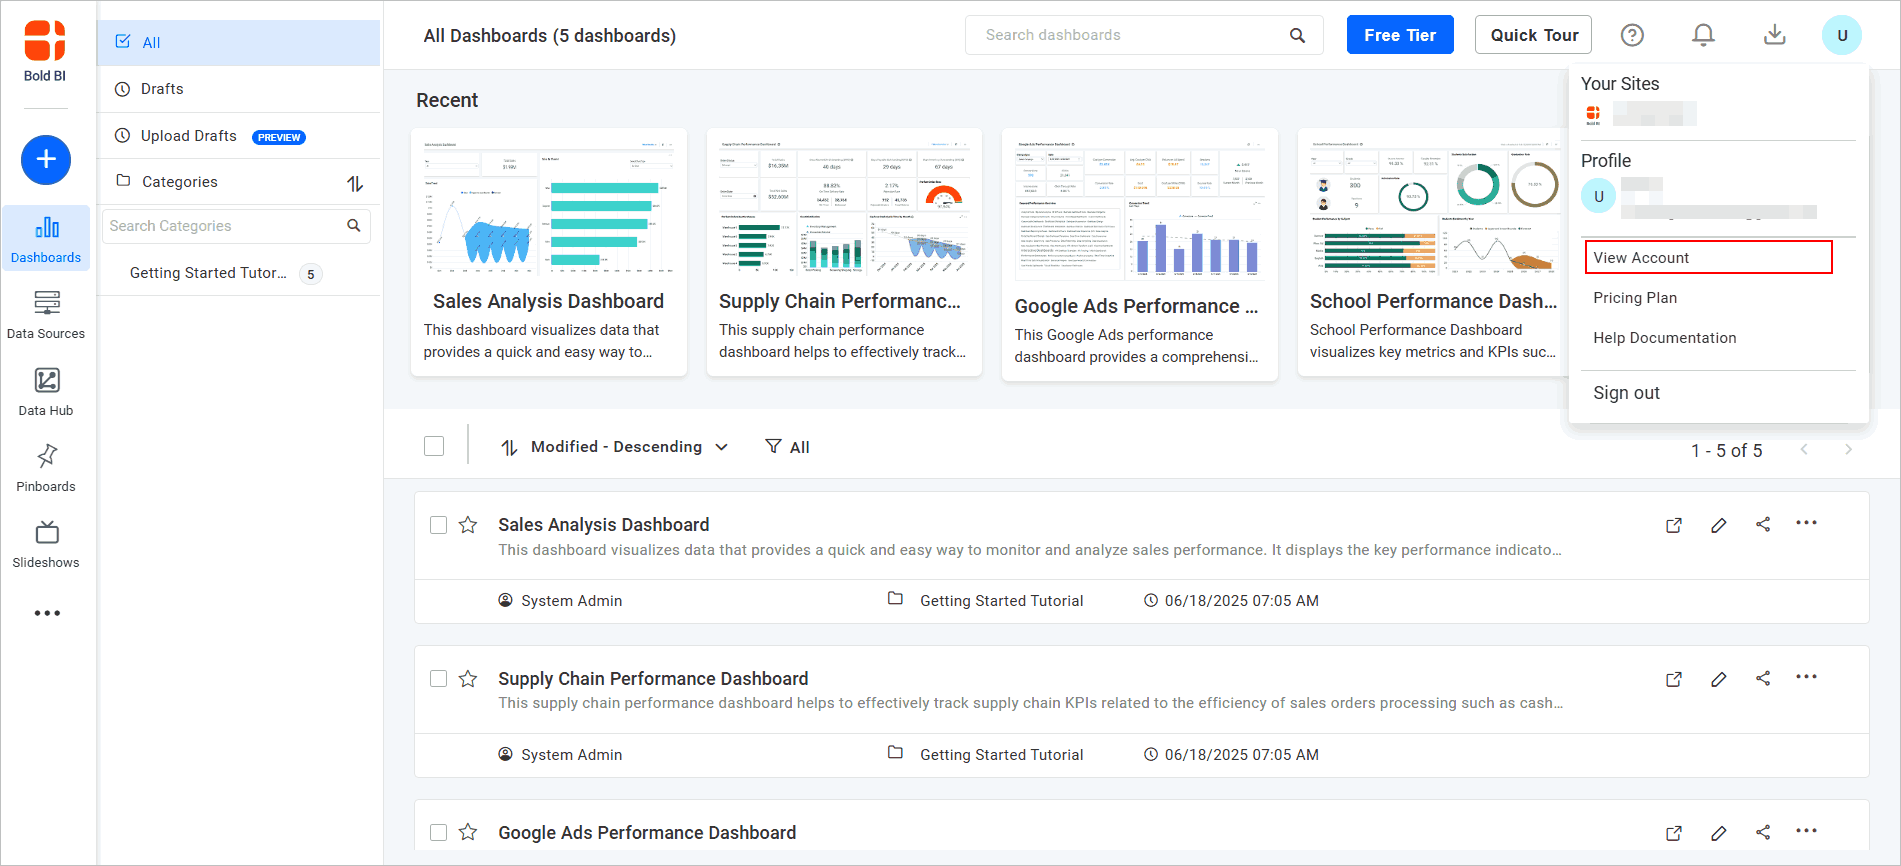Open the All filter dropdown

click(x=787, y=447)
